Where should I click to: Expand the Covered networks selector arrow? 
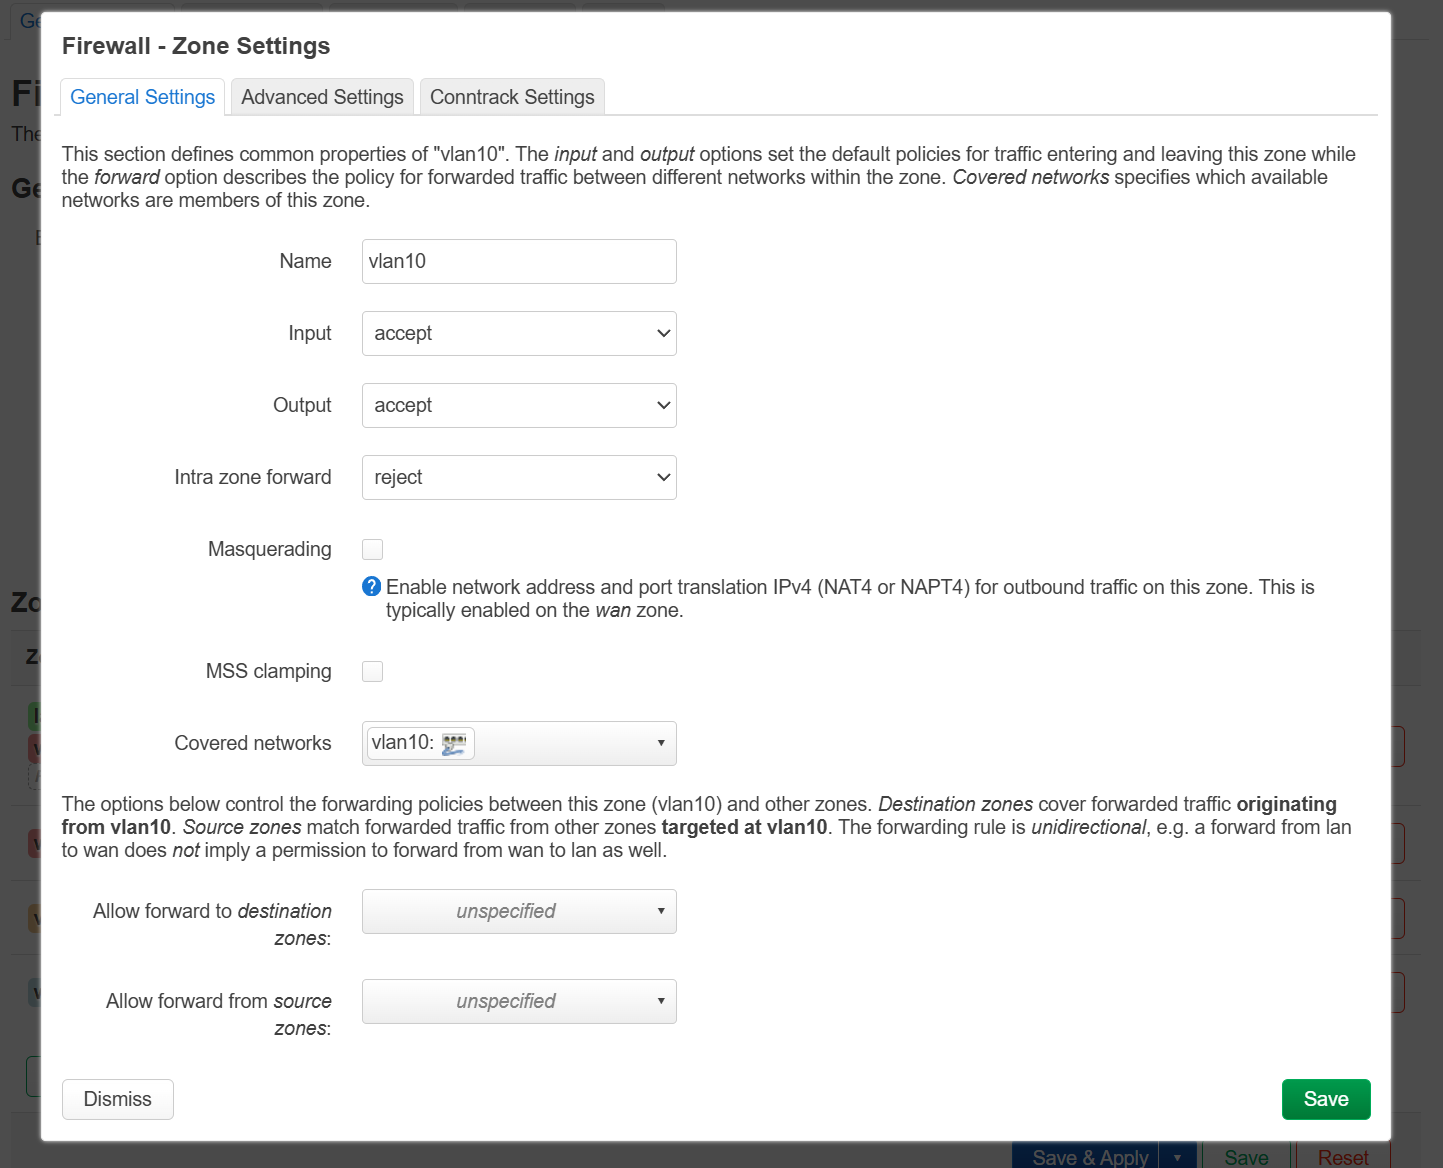(x=660, y=743)
